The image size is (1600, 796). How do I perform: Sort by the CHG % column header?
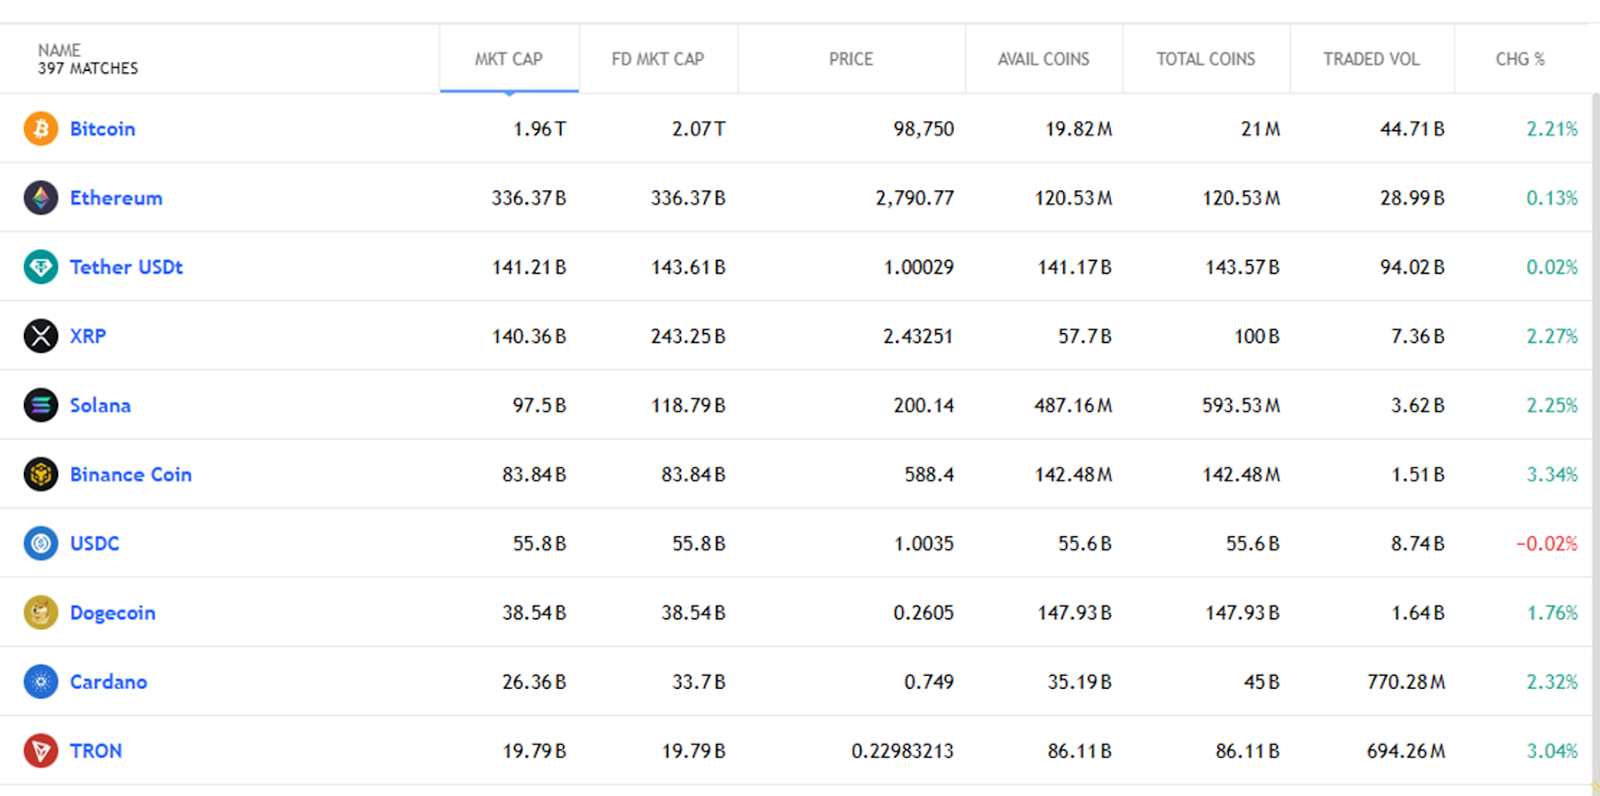(x=1520, y=59)
